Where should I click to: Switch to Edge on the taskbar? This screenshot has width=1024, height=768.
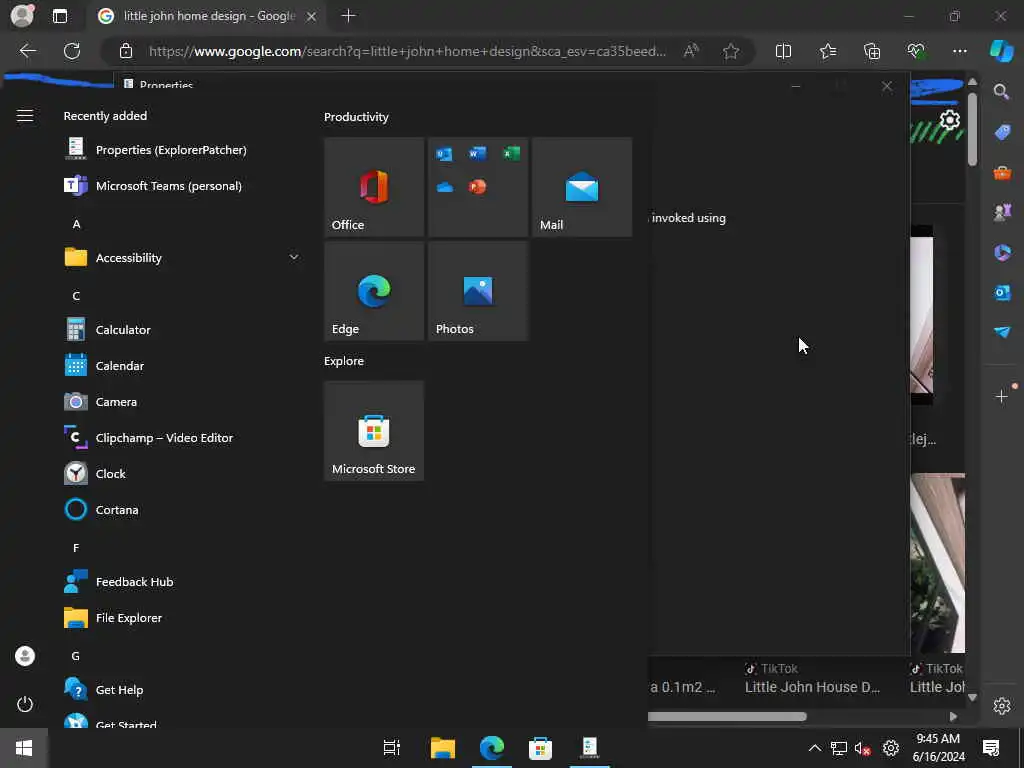click(x=492, y=748)
